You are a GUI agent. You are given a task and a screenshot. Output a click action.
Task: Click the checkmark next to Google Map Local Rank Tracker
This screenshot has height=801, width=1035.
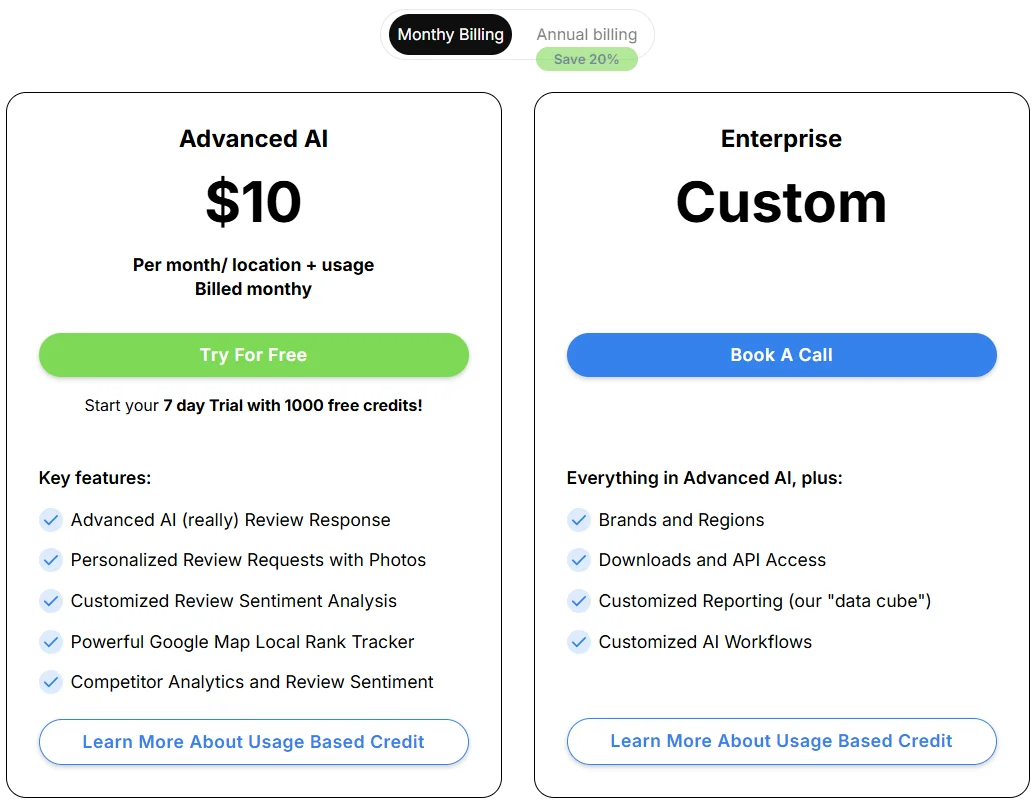click(51, 642)
